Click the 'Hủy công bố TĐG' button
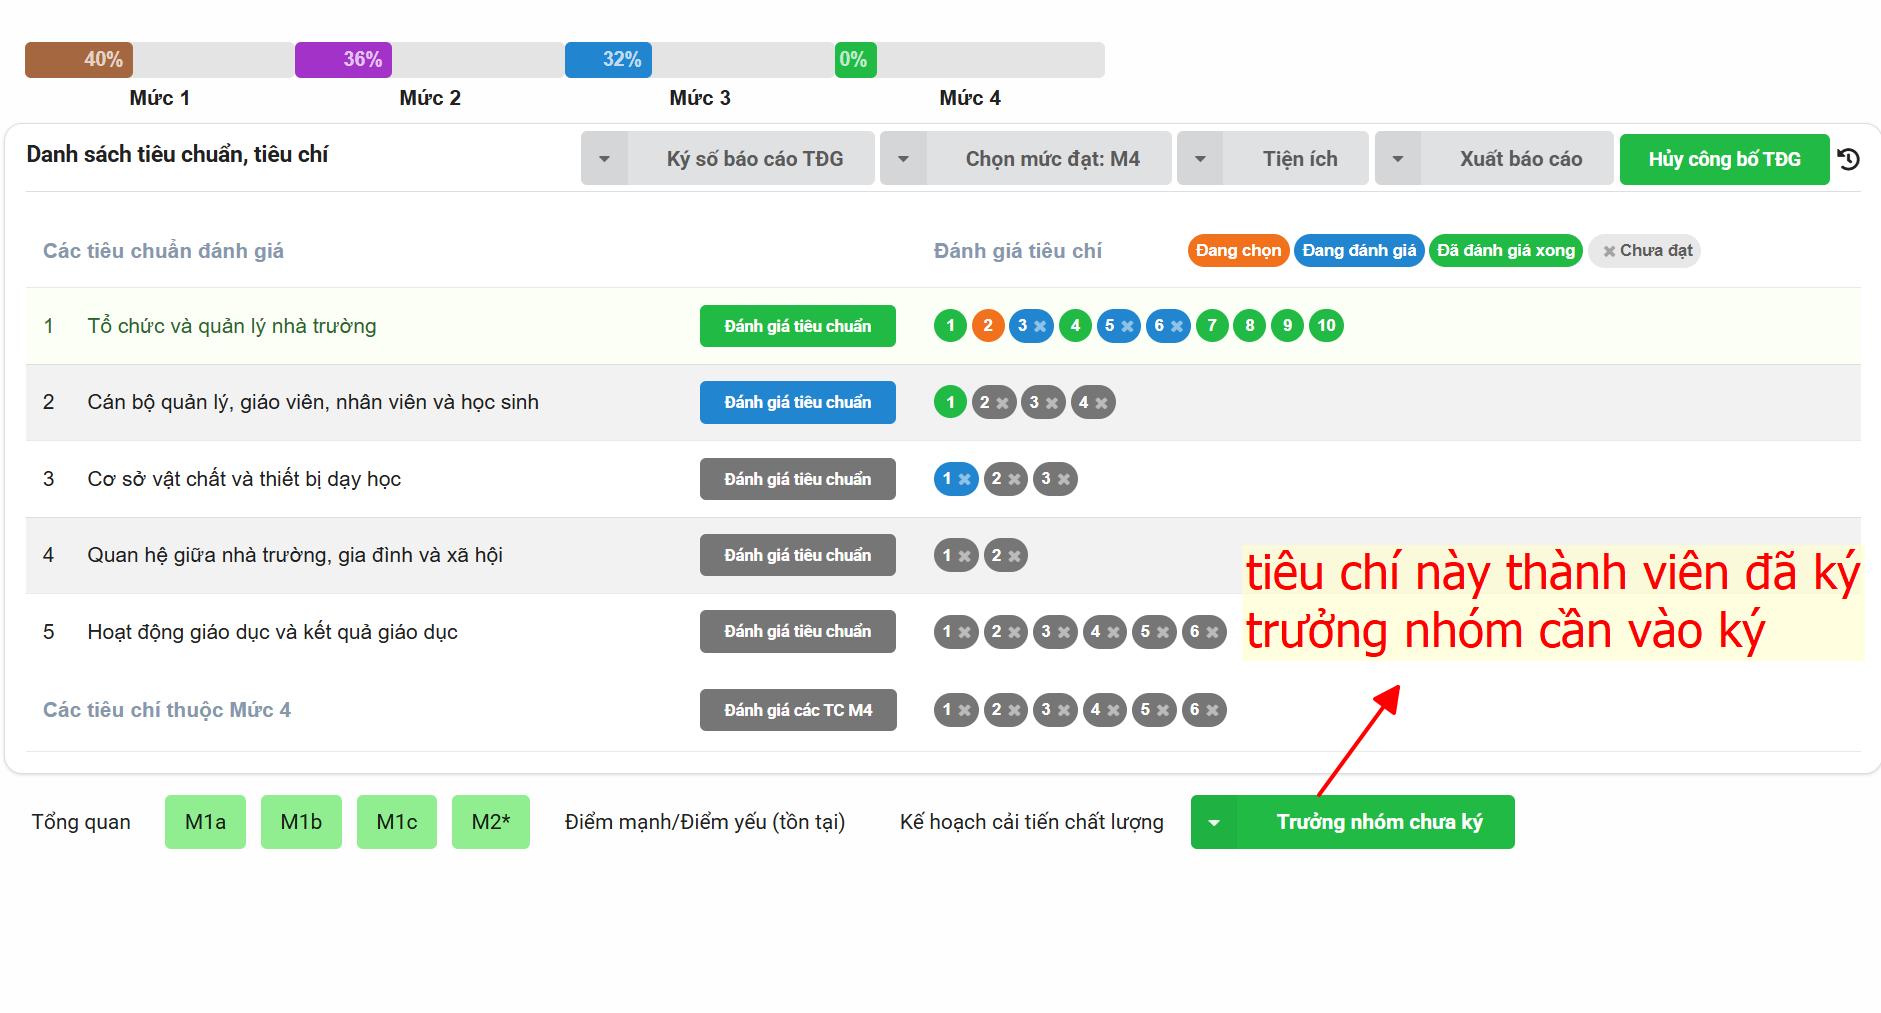The image size is (1881, 1013). [1723, 159]
